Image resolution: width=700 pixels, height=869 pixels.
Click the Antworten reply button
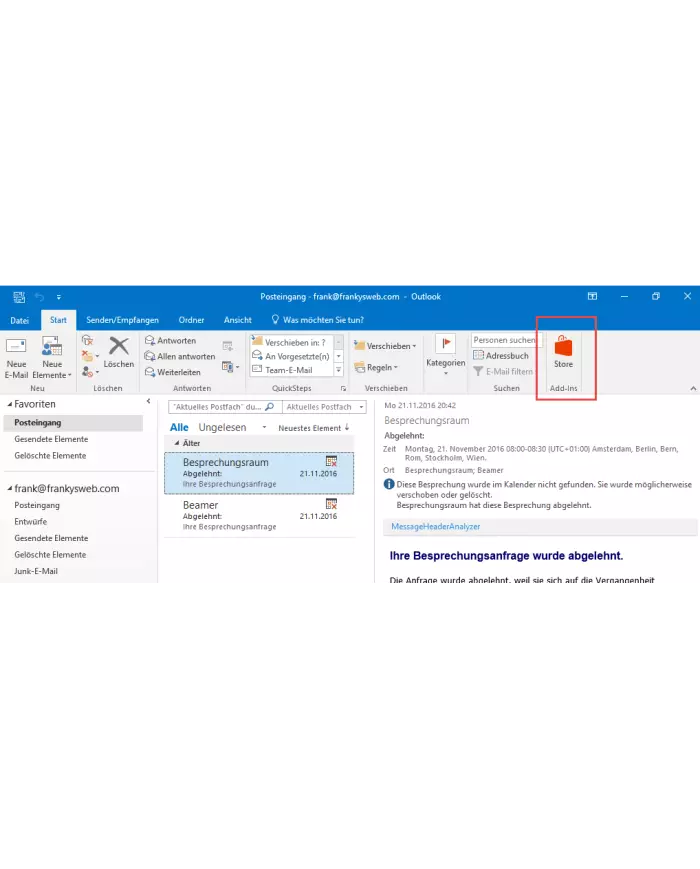[x=170, y=341]
